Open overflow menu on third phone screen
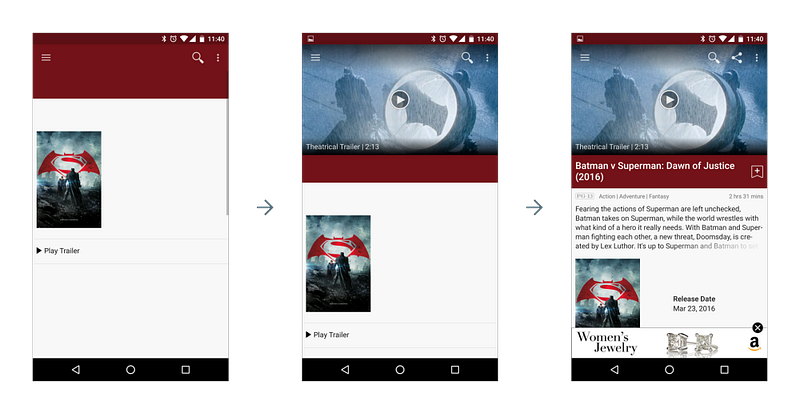 click(x=757, y=58)
